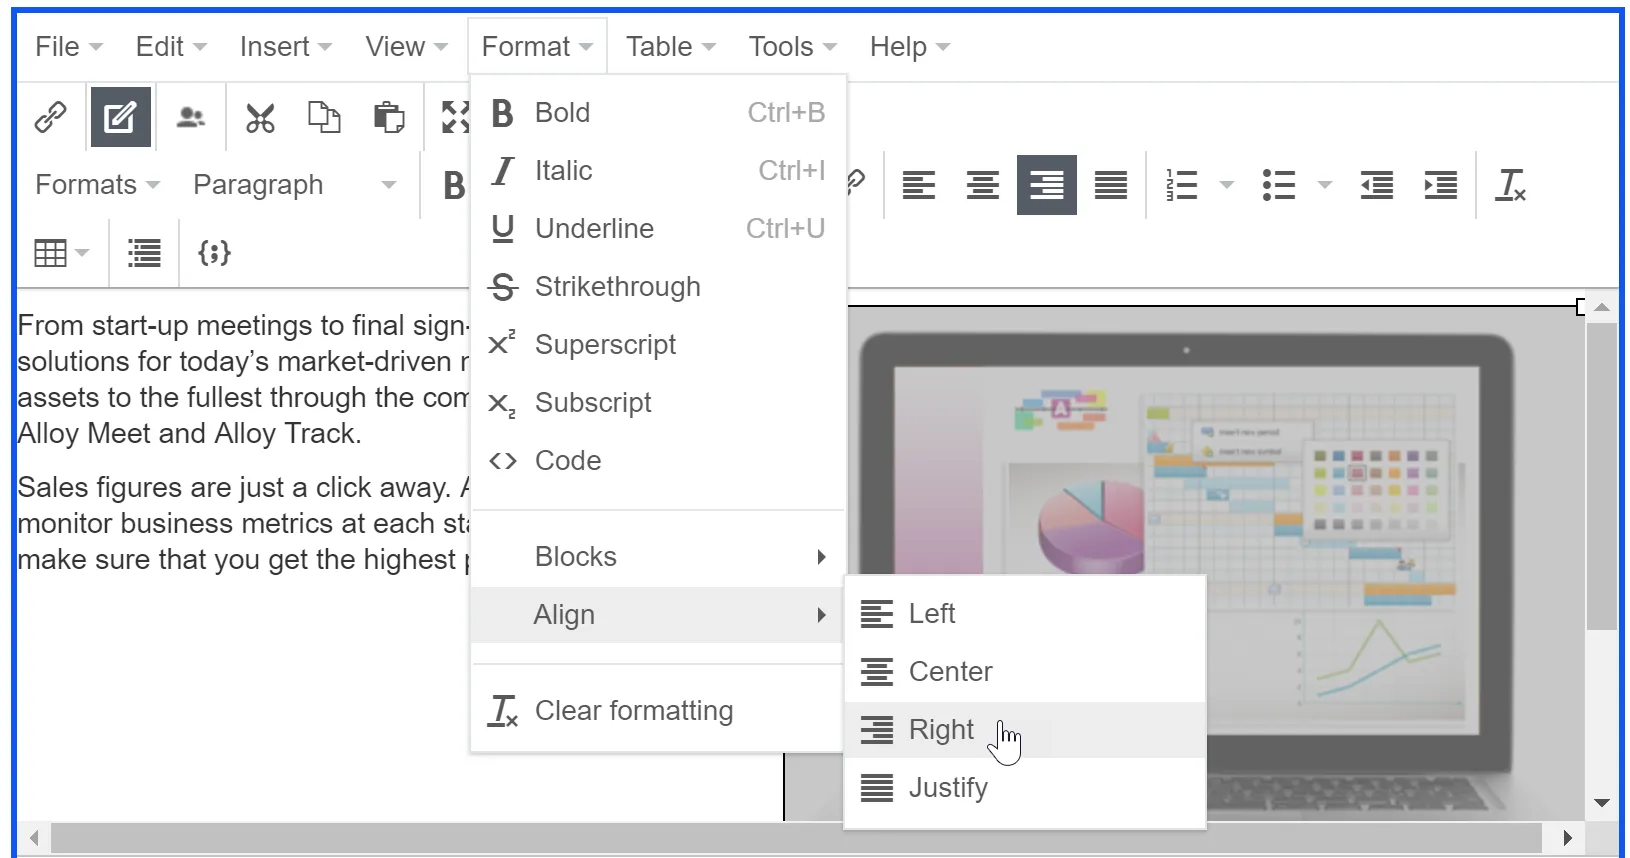Open the Table menu
The image size is (1630, 858).
pos(670,47)
